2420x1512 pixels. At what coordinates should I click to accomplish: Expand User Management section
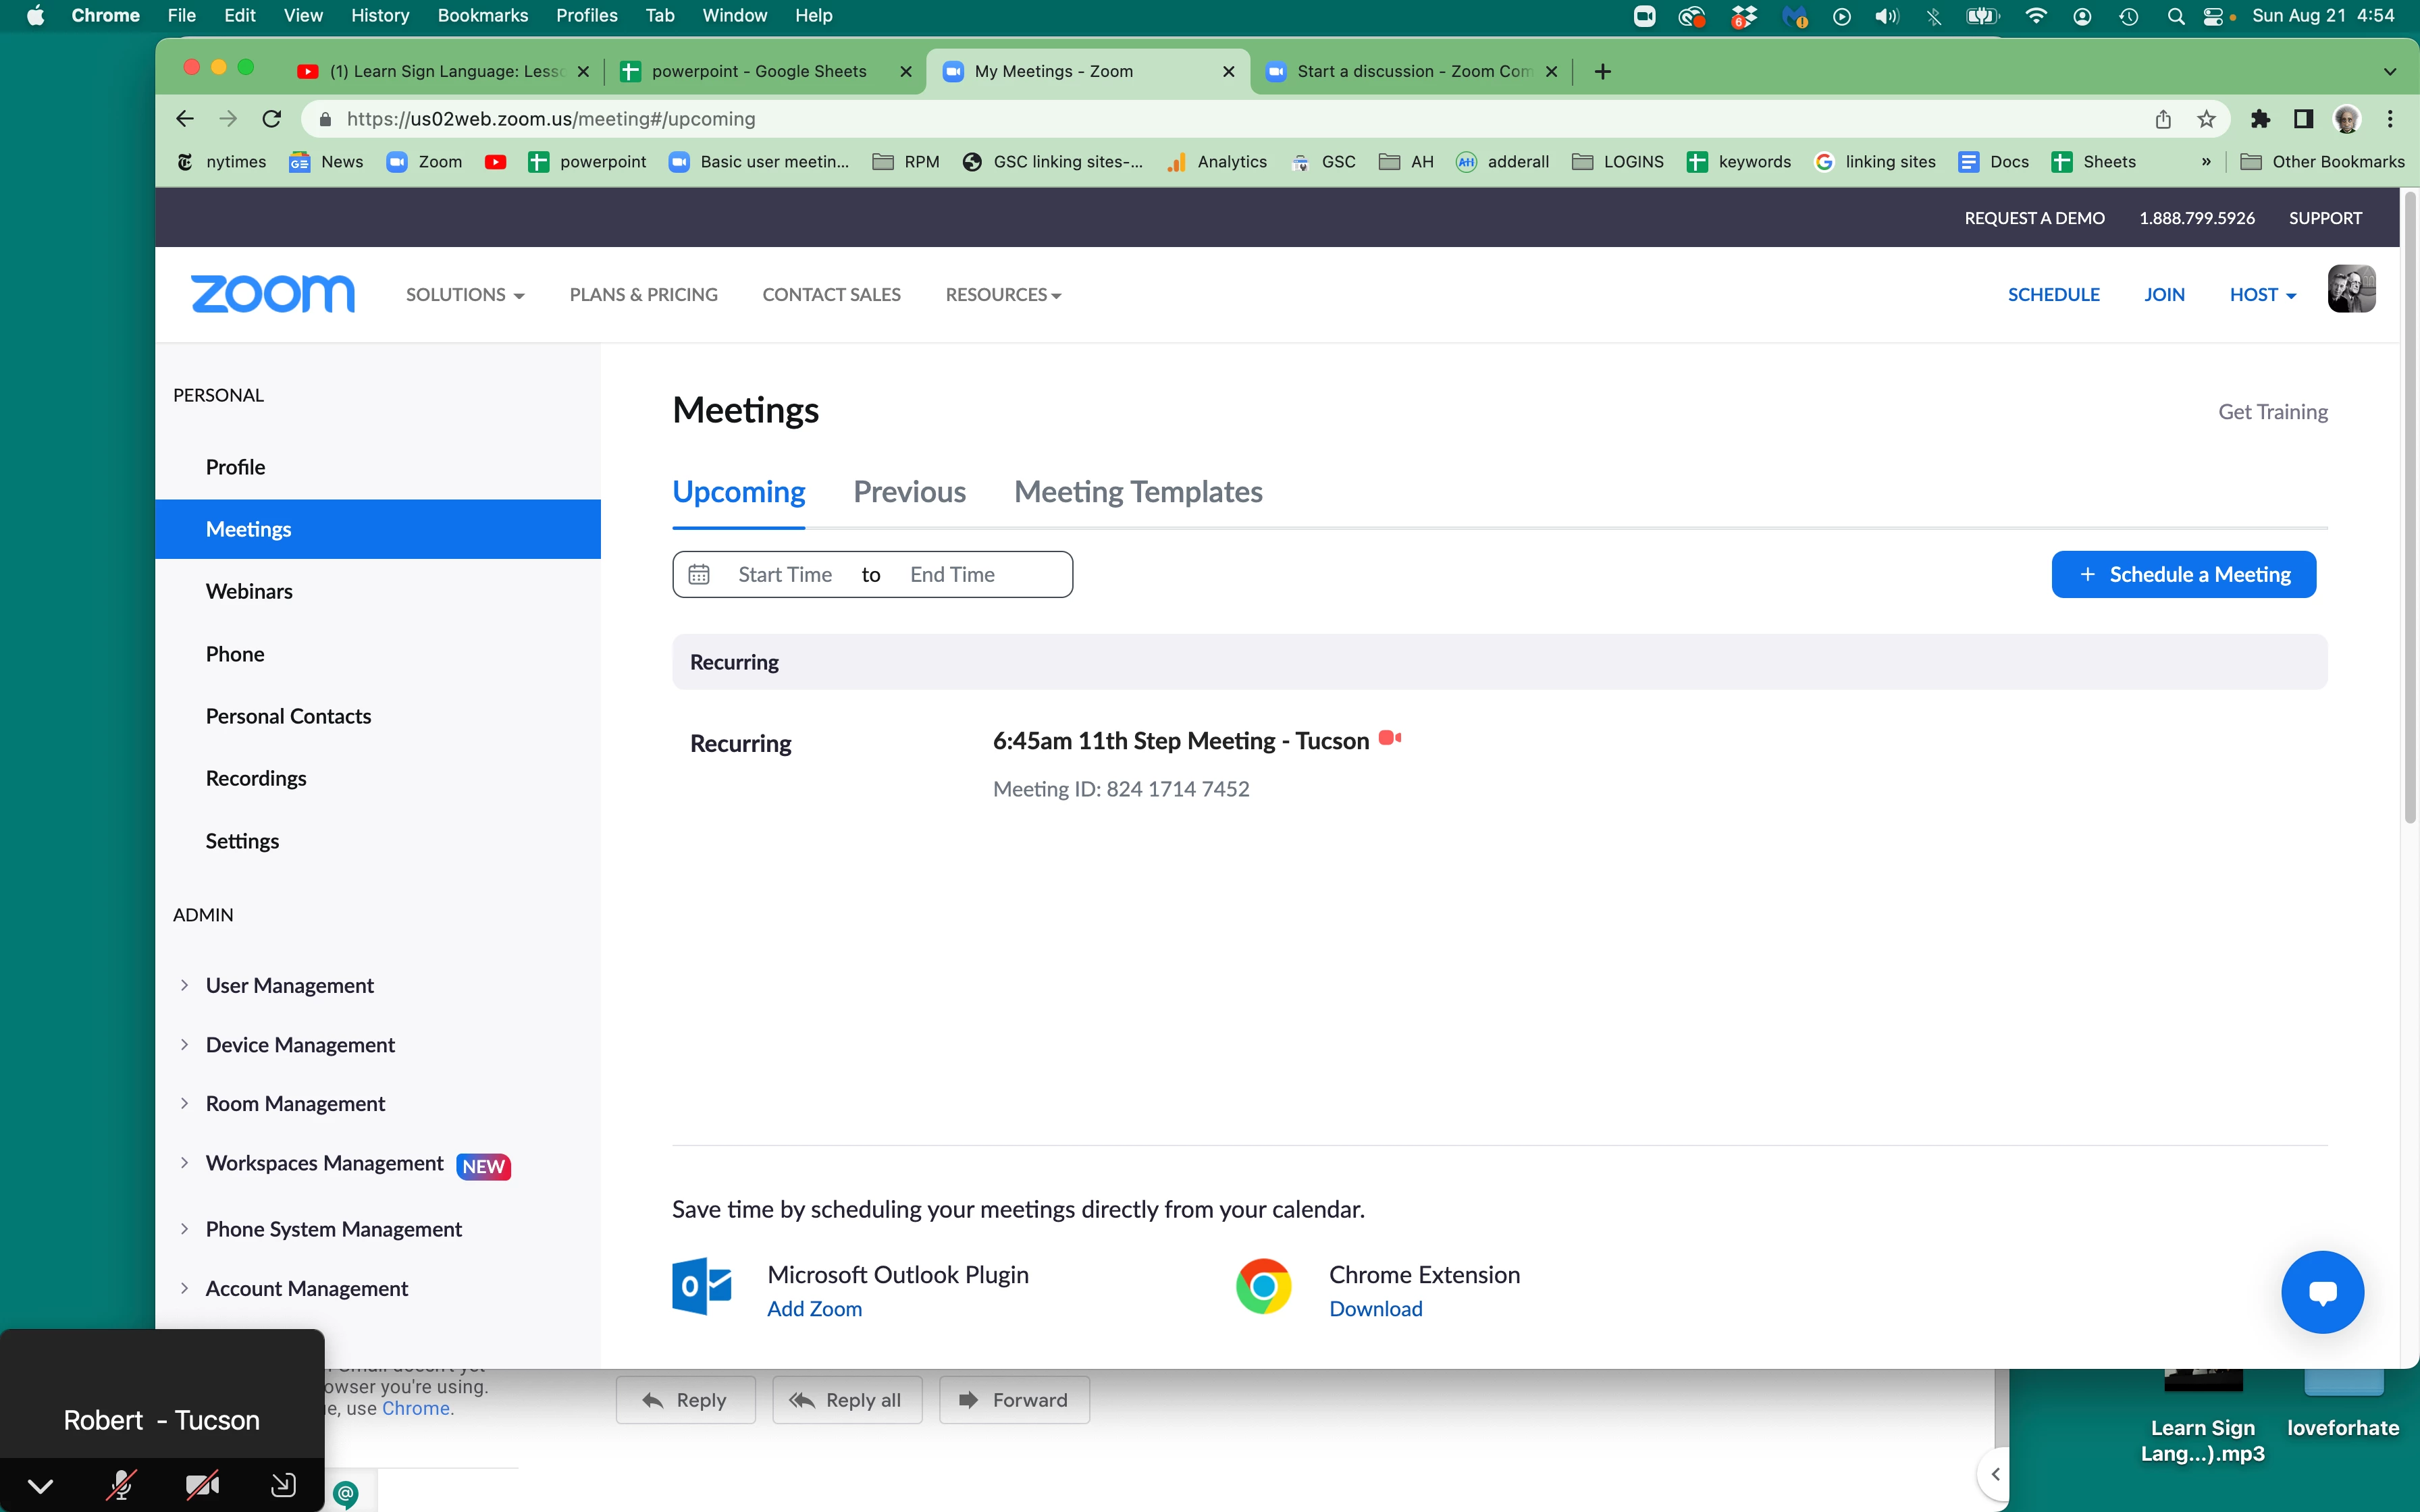(x=289, y=985)
